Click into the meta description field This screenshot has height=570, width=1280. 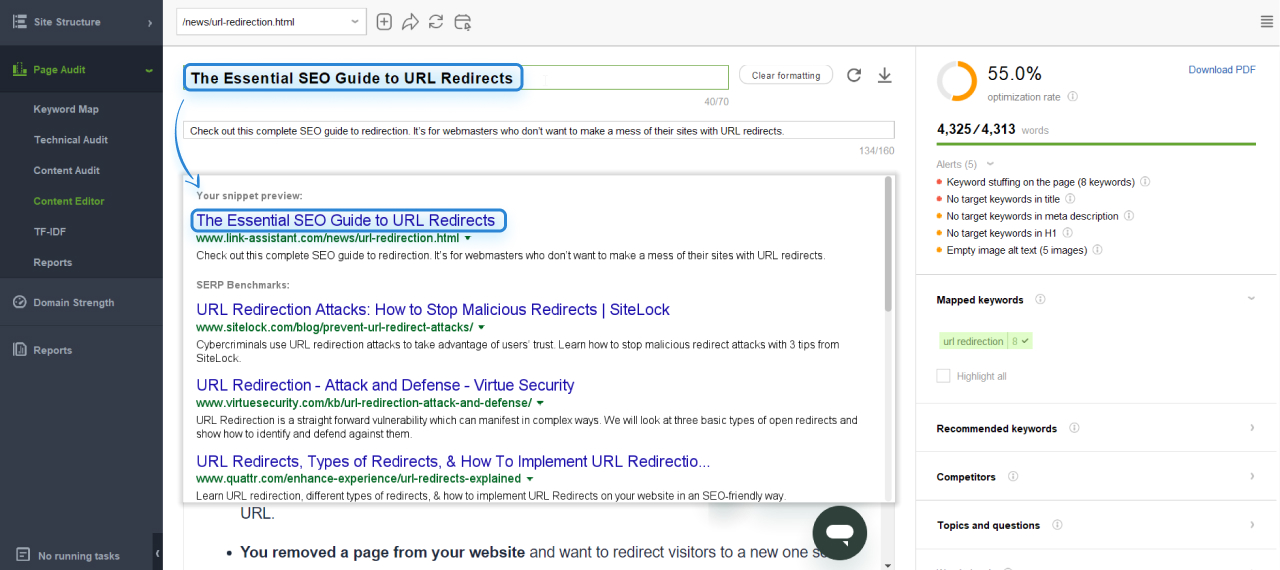click(539, 131)
